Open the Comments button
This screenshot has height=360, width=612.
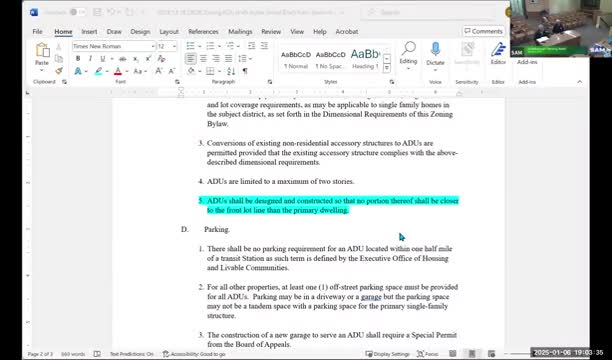click(x=484, y=31)
